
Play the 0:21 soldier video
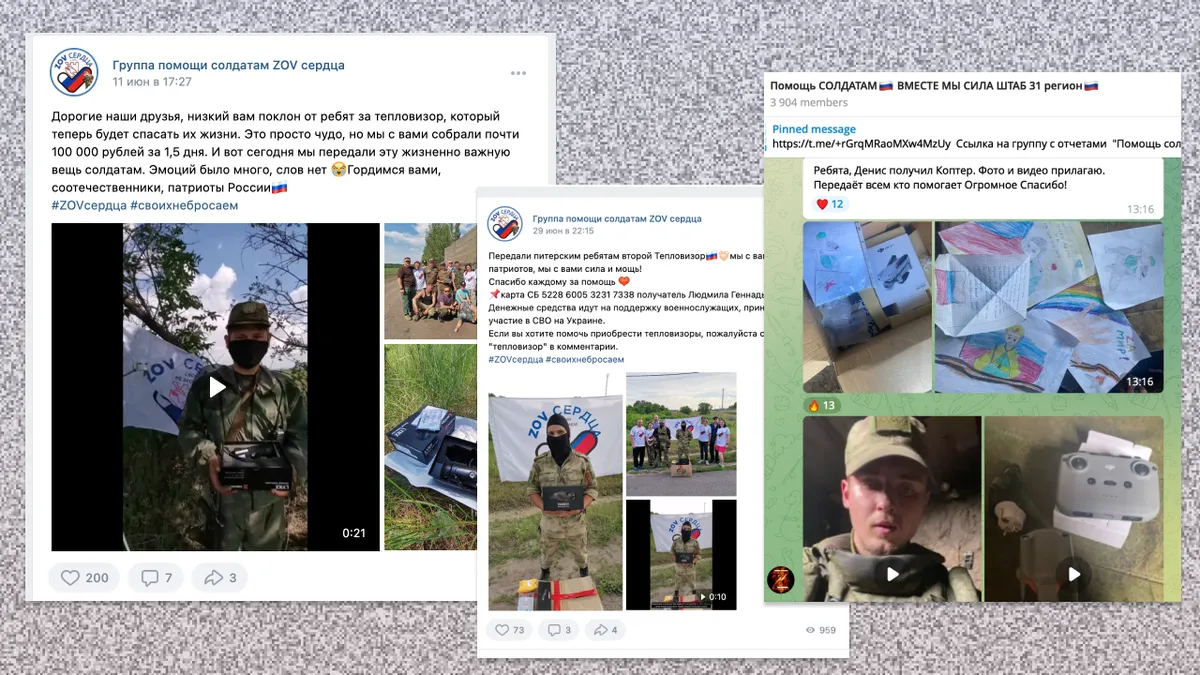coord(216,387)
